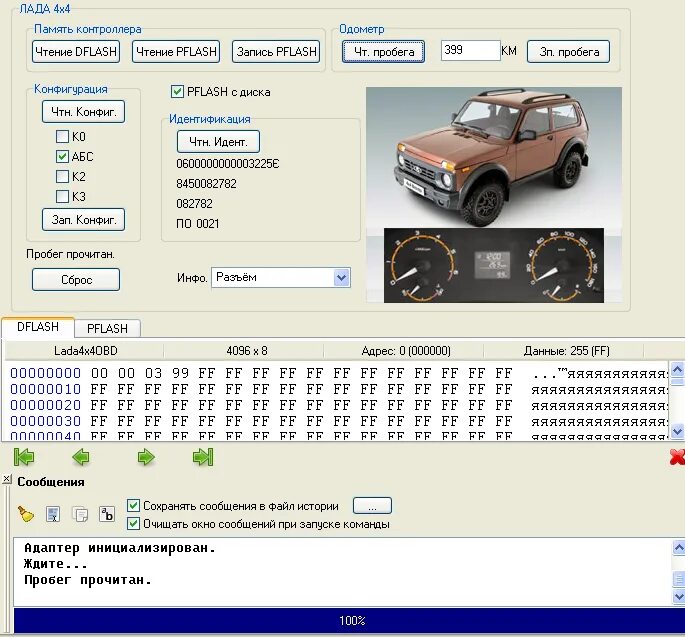Click 'Чт. пробега' to read mileage
Screen dimensions: 685x637
click(x=384, y=52)
